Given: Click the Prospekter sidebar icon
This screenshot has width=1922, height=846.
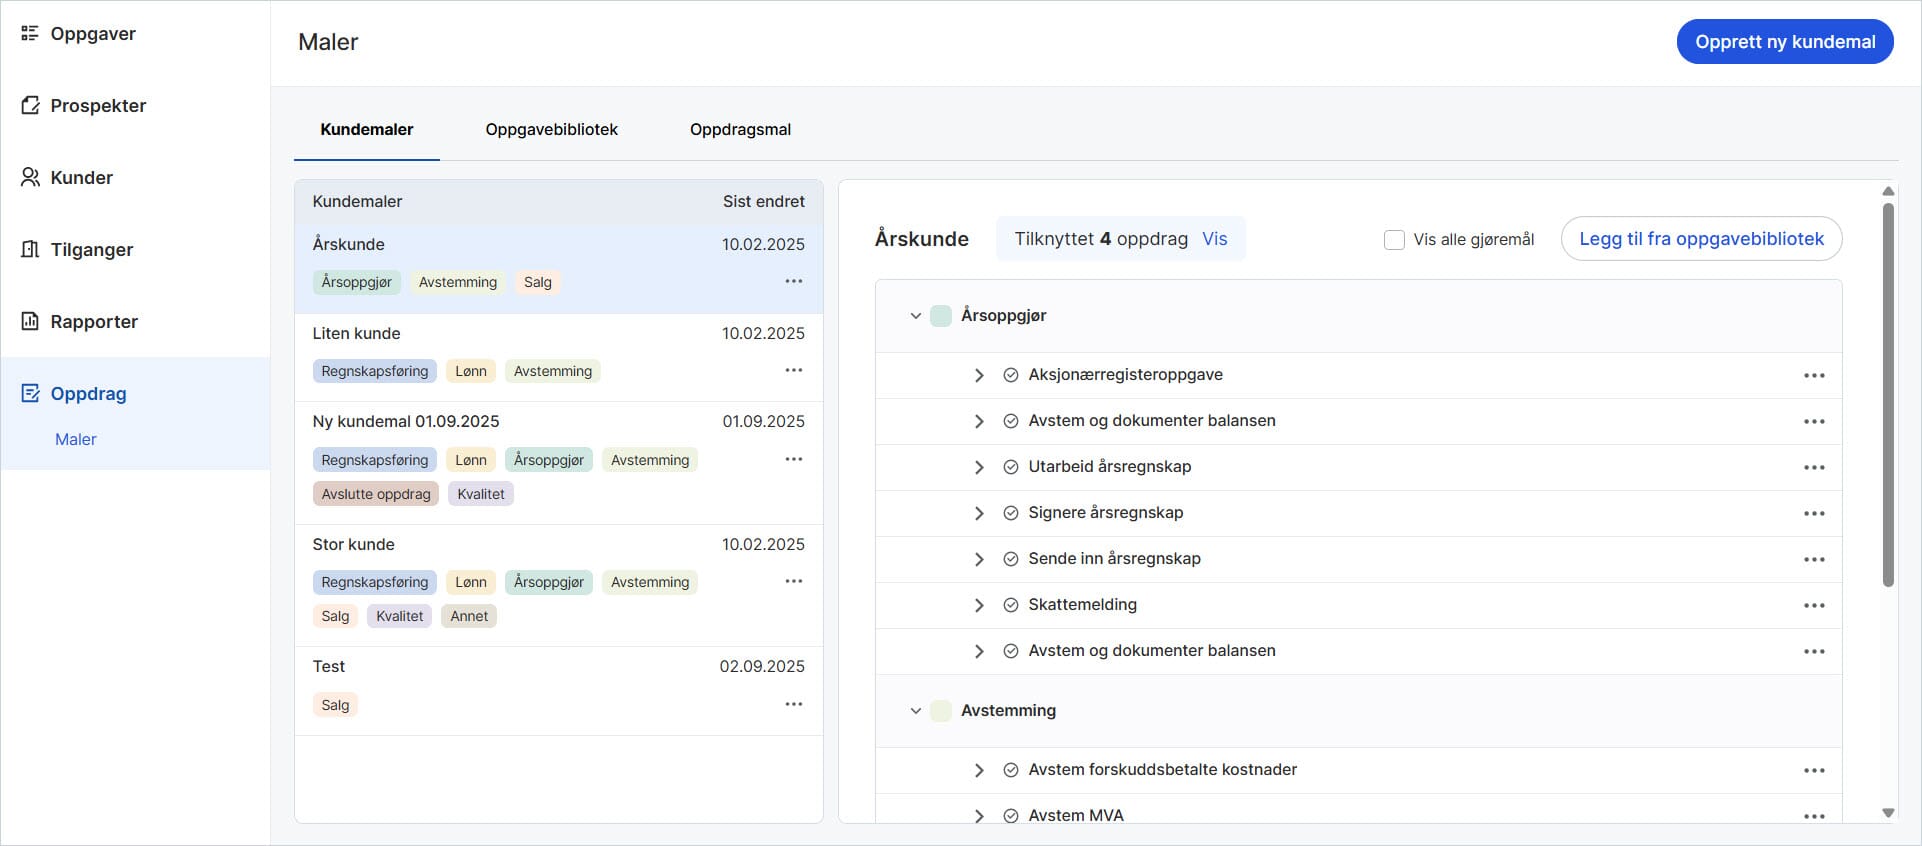Looking at the screenshot, I should [x=30, y=106].
